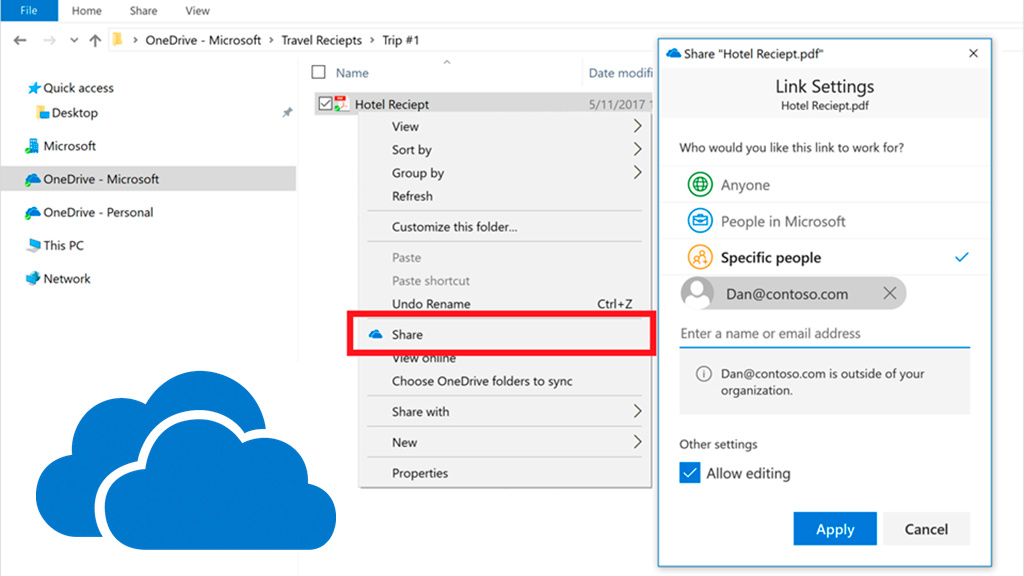Click the Desktop pin icon

[x=287, y=113]
